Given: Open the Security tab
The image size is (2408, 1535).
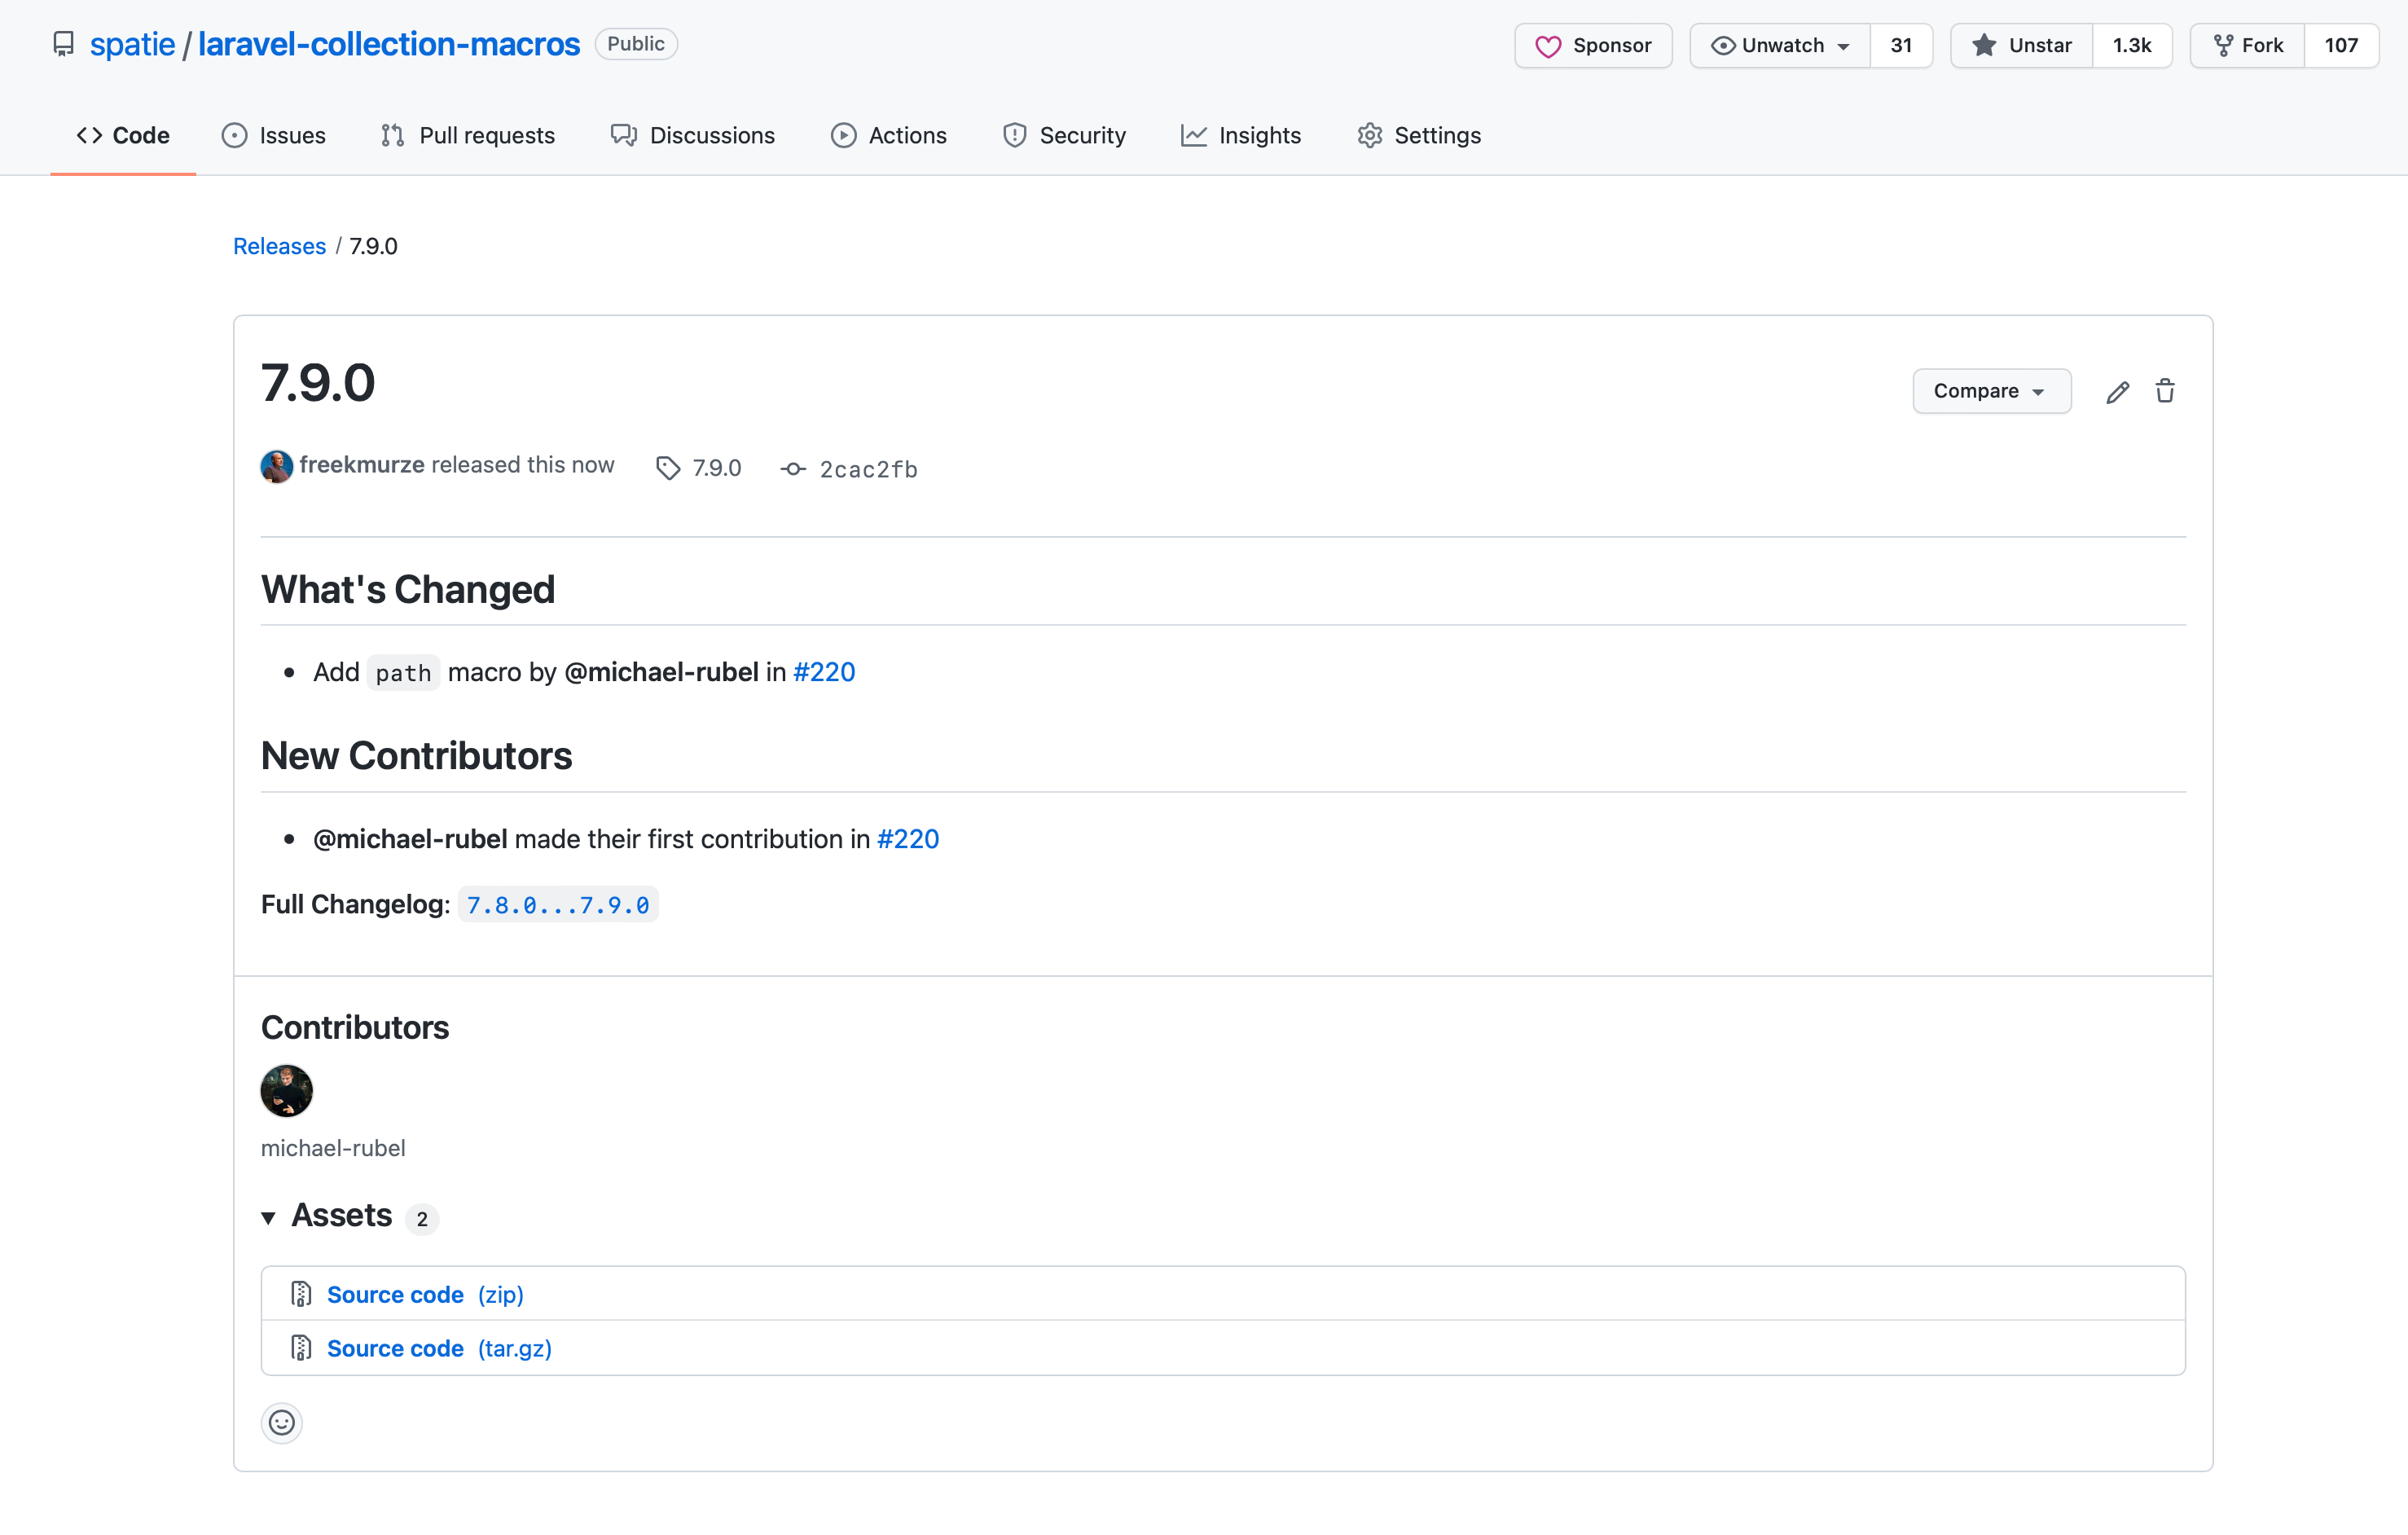Looking at the screenshot, I should click(x=1064, y=135).
